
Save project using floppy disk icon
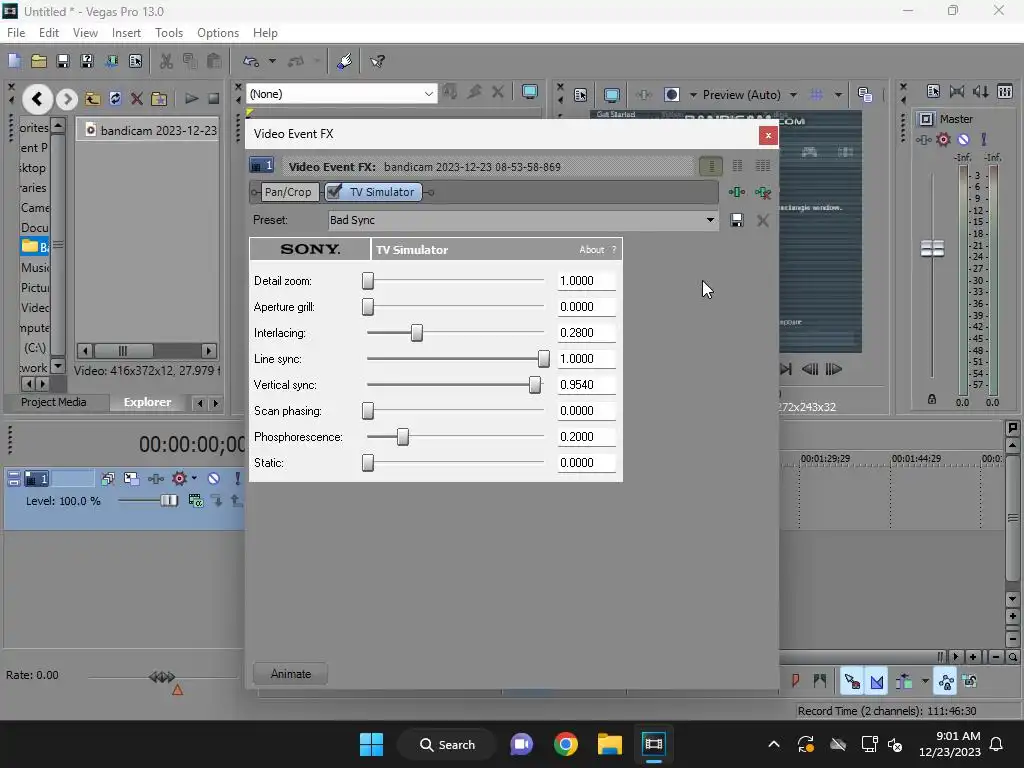pyautogui.click(x=63, y=61)
